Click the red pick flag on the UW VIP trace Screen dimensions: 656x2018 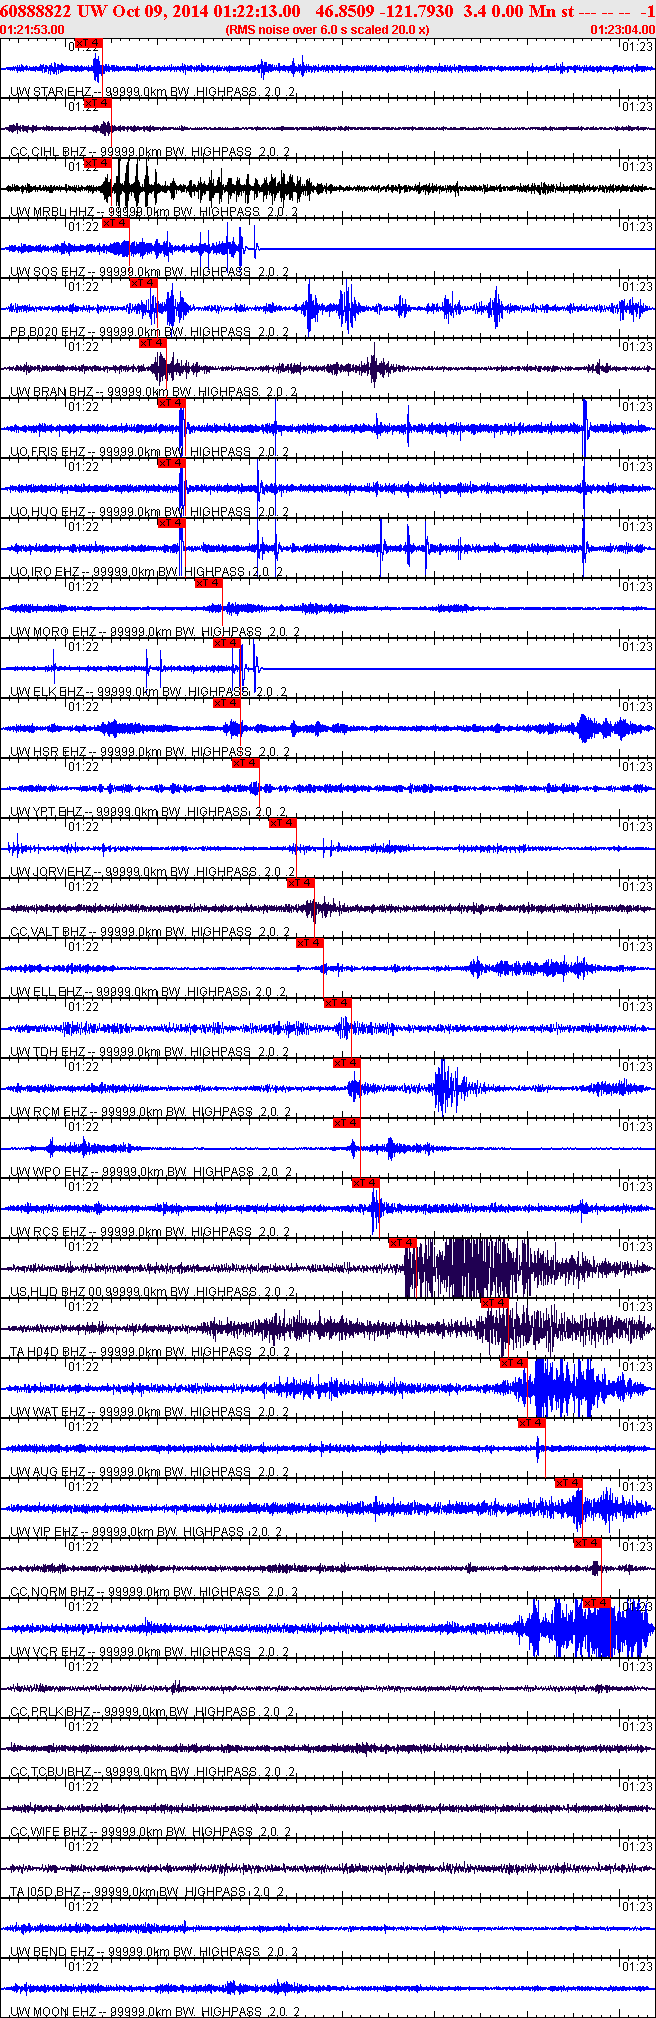tap(569, 1483)
